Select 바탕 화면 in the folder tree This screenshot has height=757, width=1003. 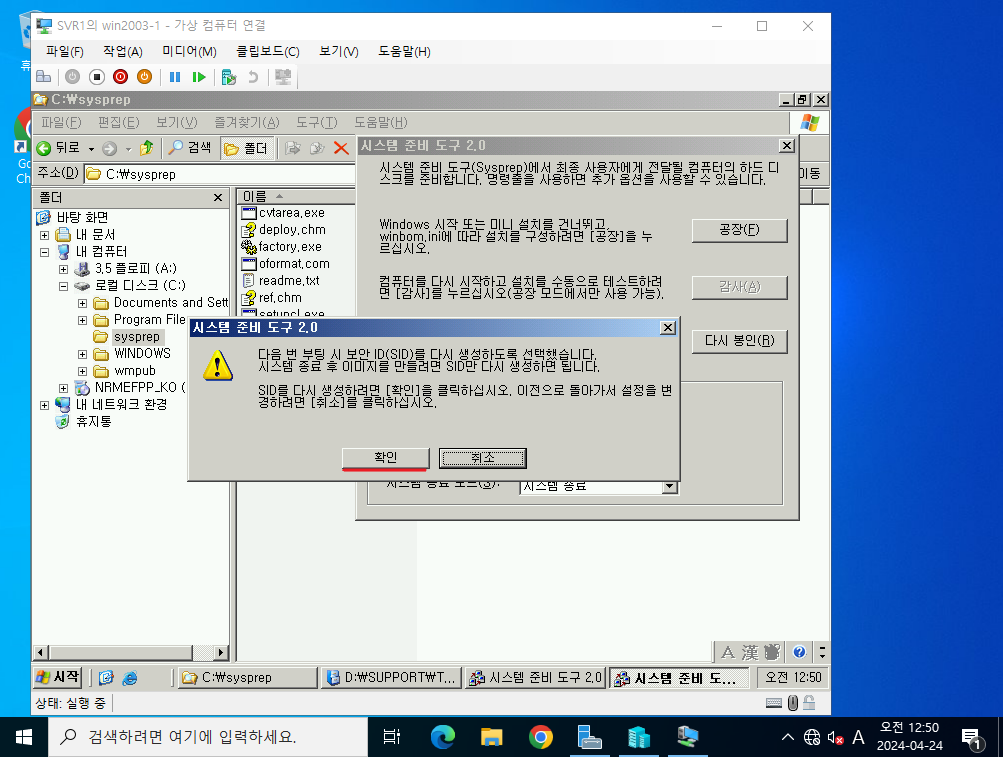click(x=82, y=218)
